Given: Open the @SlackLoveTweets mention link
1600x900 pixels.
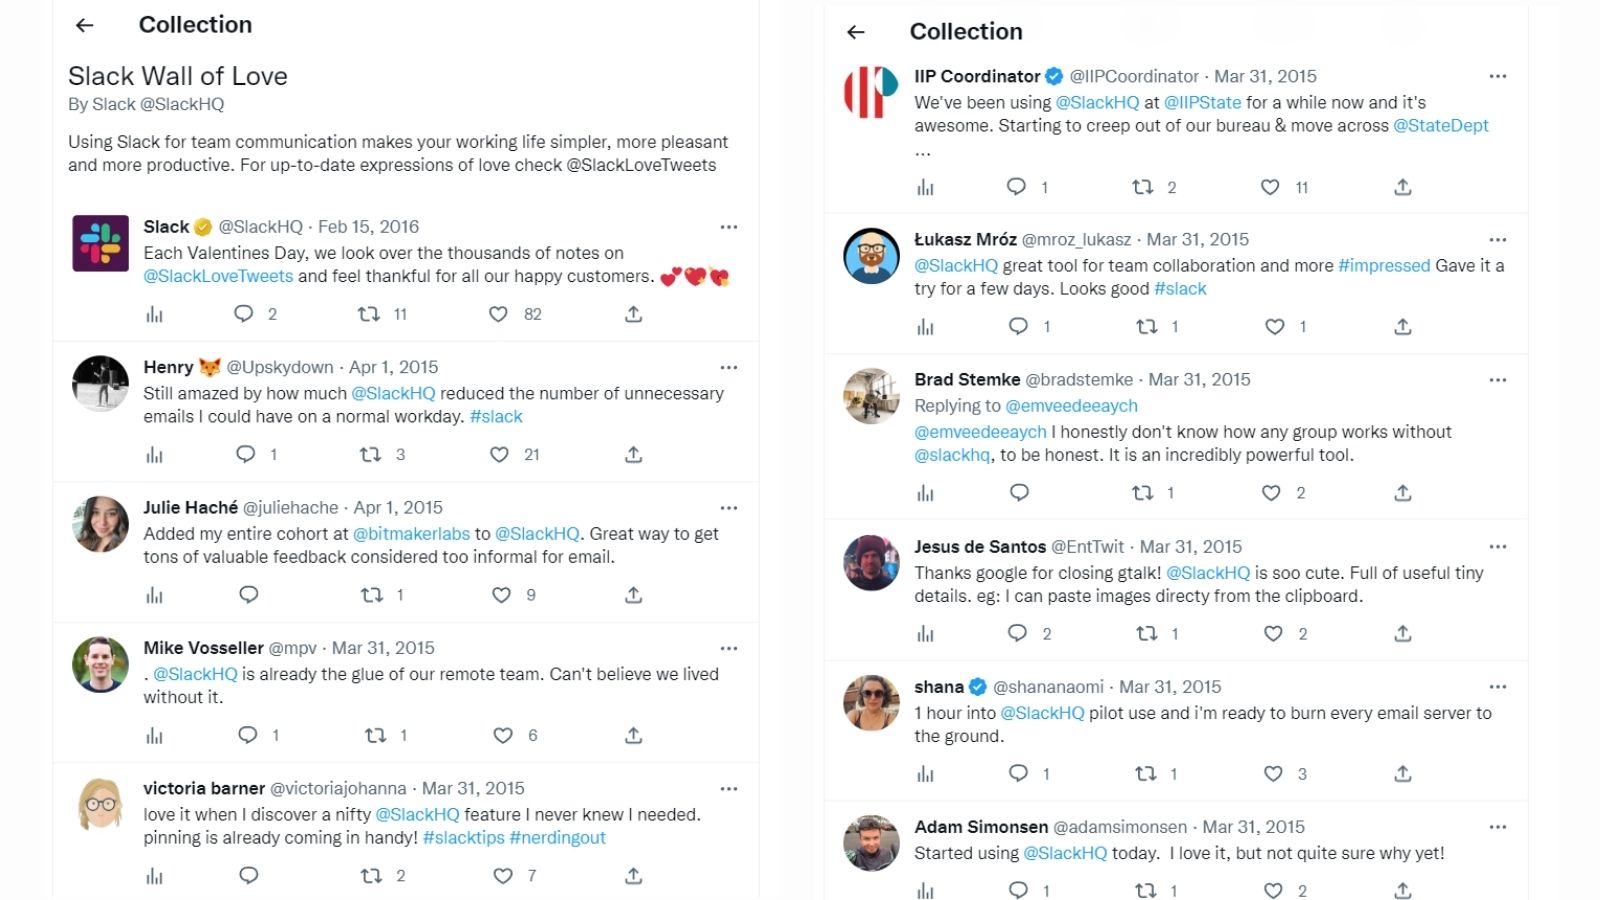Looking at the screenshot, I should click(218, 276).
